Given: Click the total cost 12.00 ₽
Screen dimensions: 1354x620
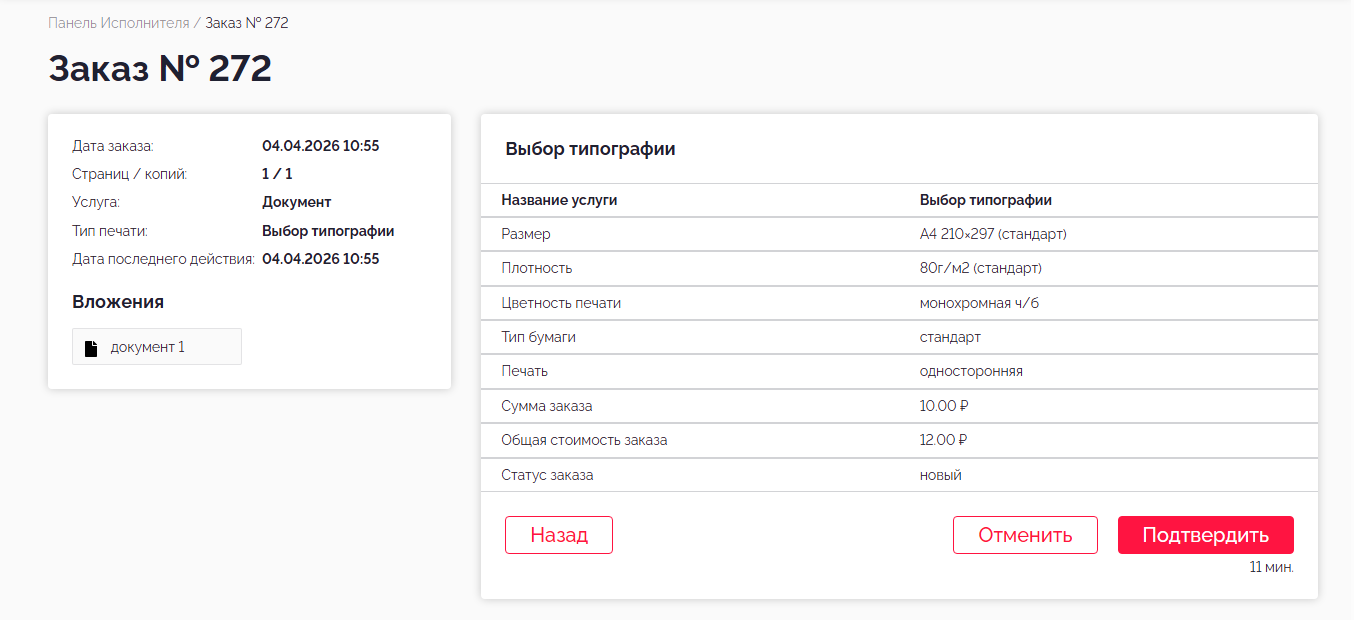Looking at the screenshot, I should tap(944, 440).
